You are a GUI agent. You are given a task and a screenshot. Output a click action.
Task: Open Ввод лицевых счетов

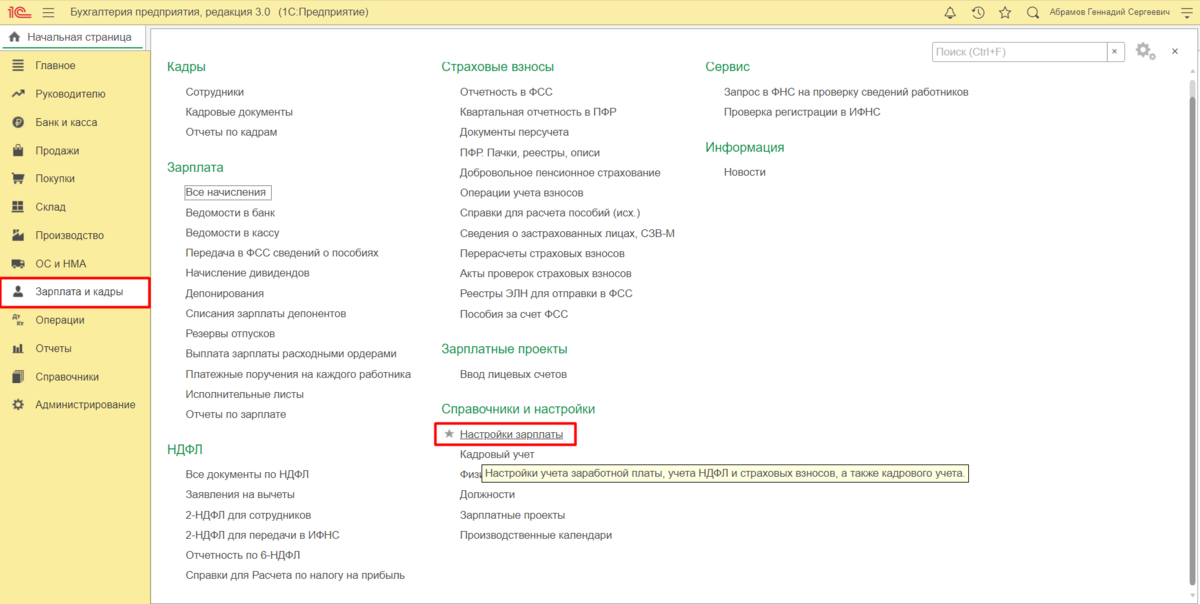513,374
